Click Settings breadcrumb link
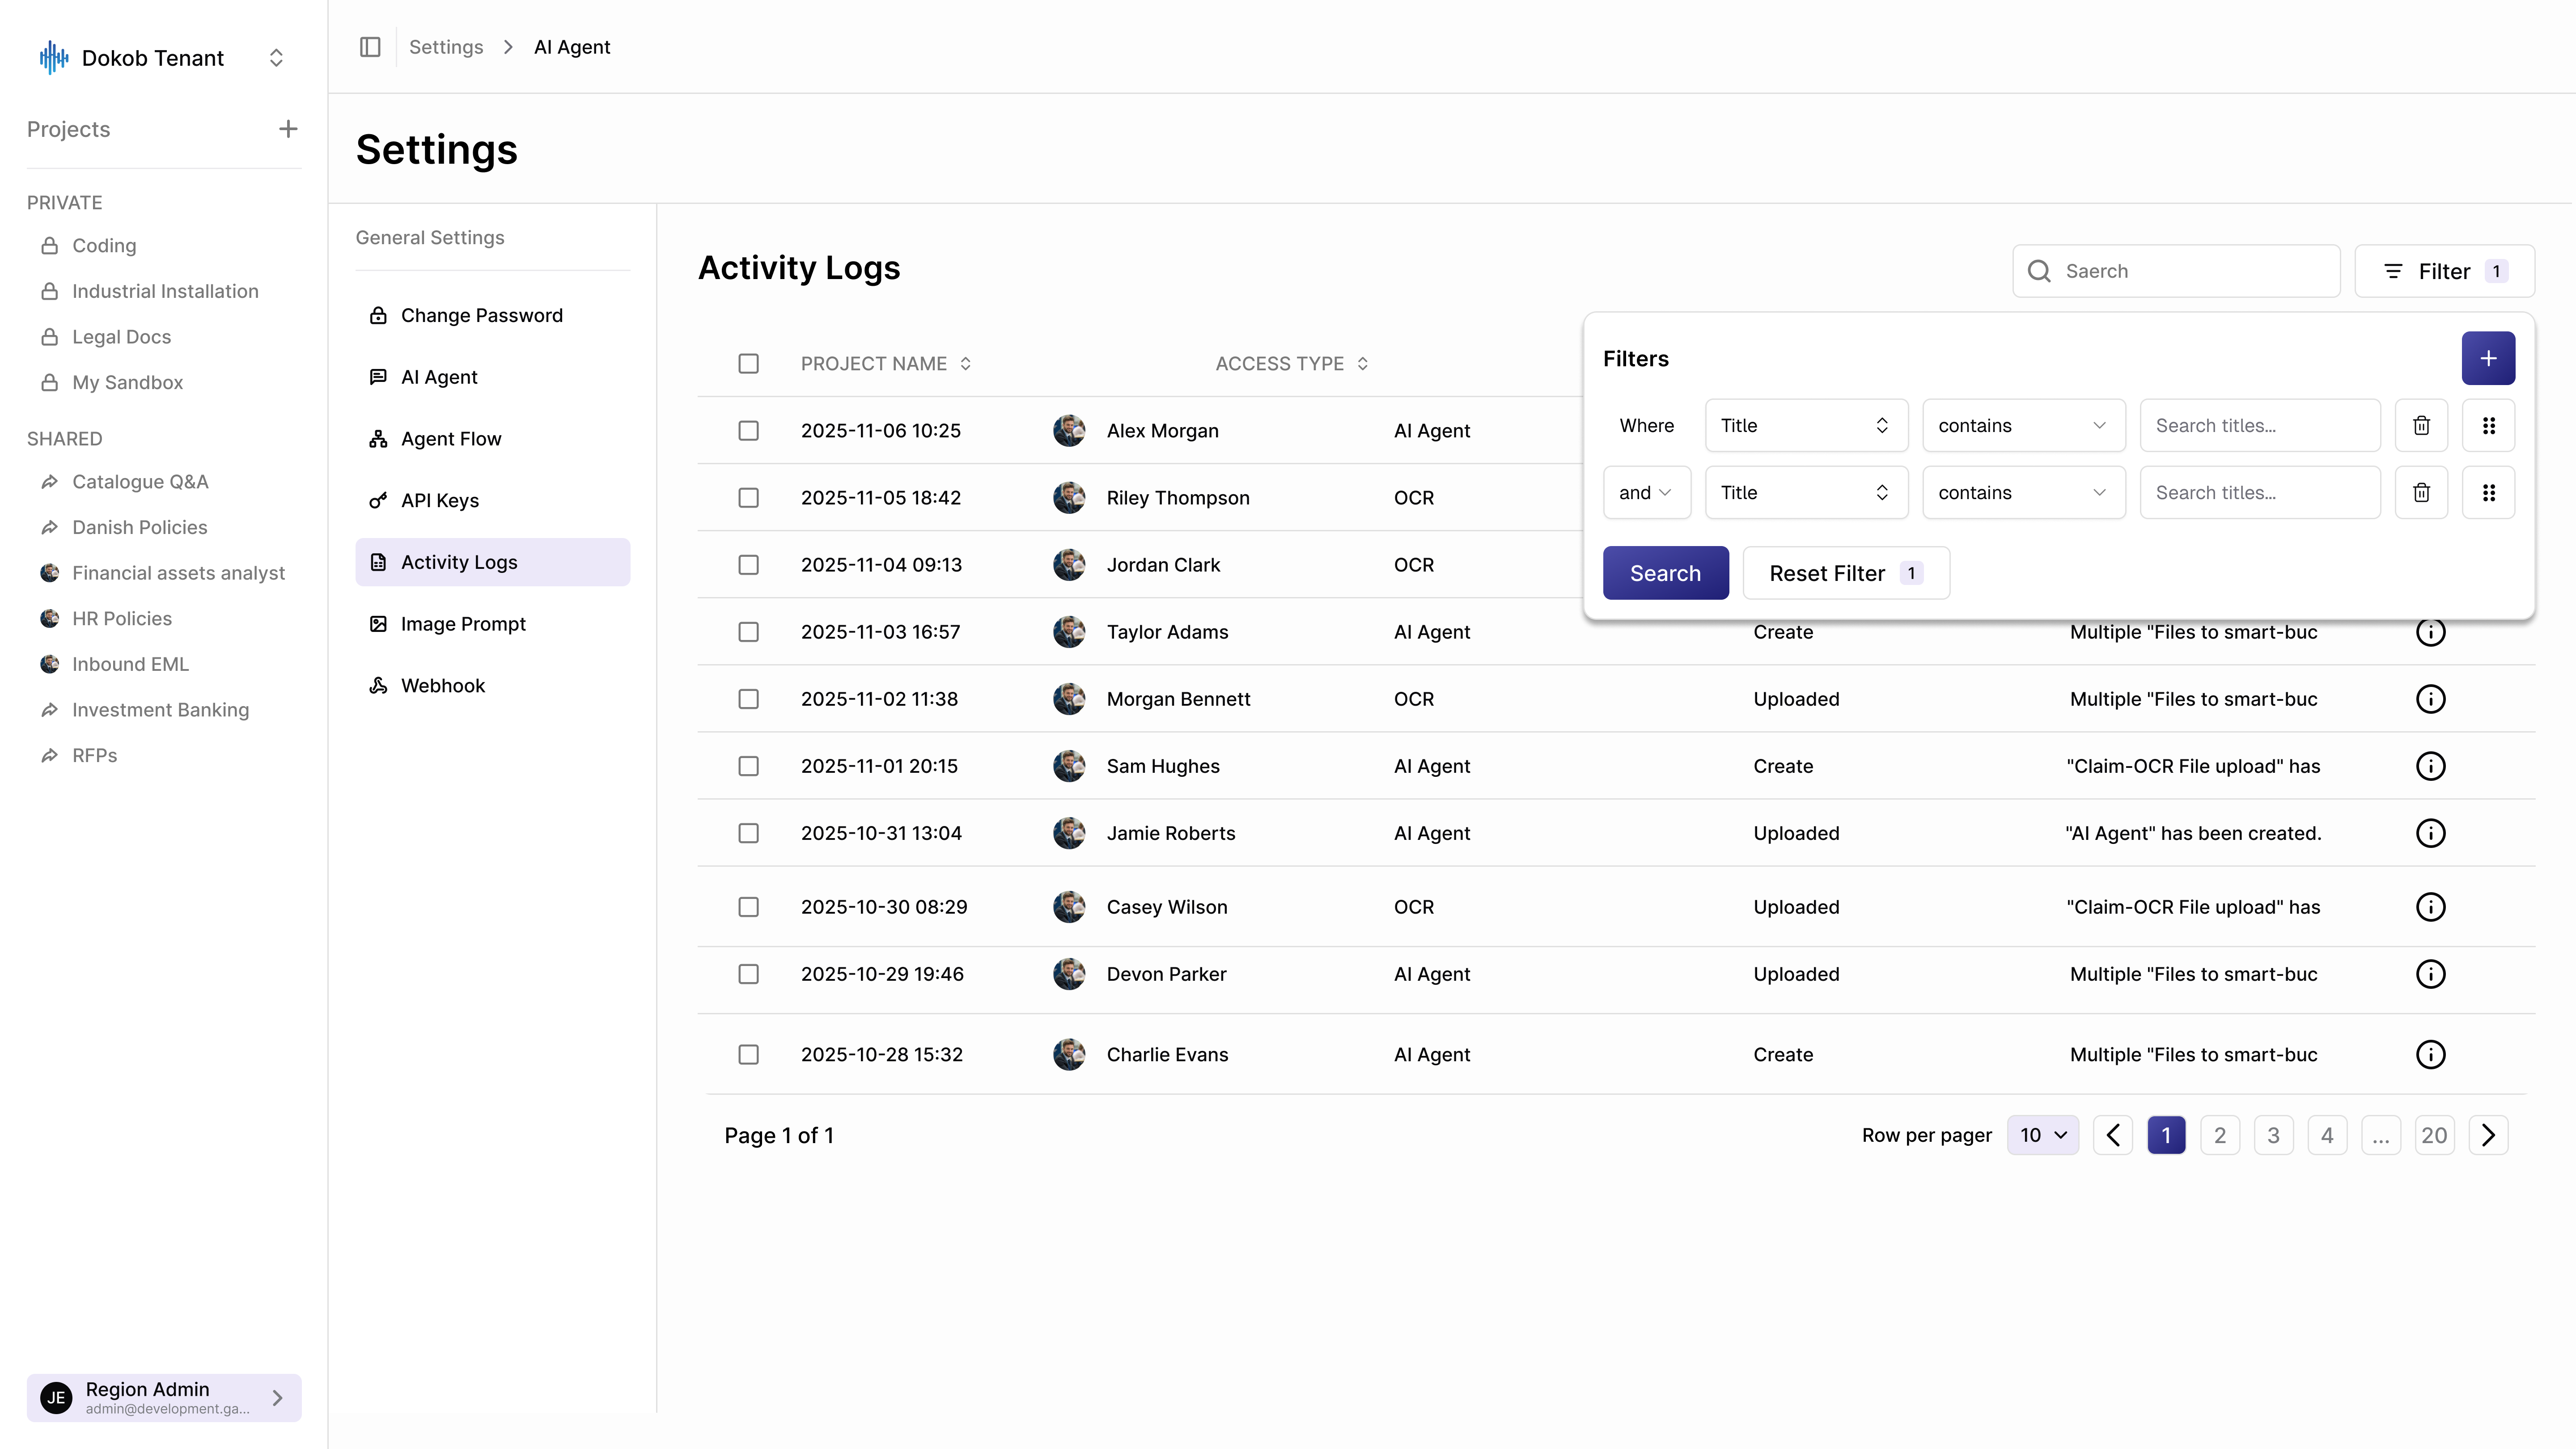 pyautogui.click(x=446, y=47)
